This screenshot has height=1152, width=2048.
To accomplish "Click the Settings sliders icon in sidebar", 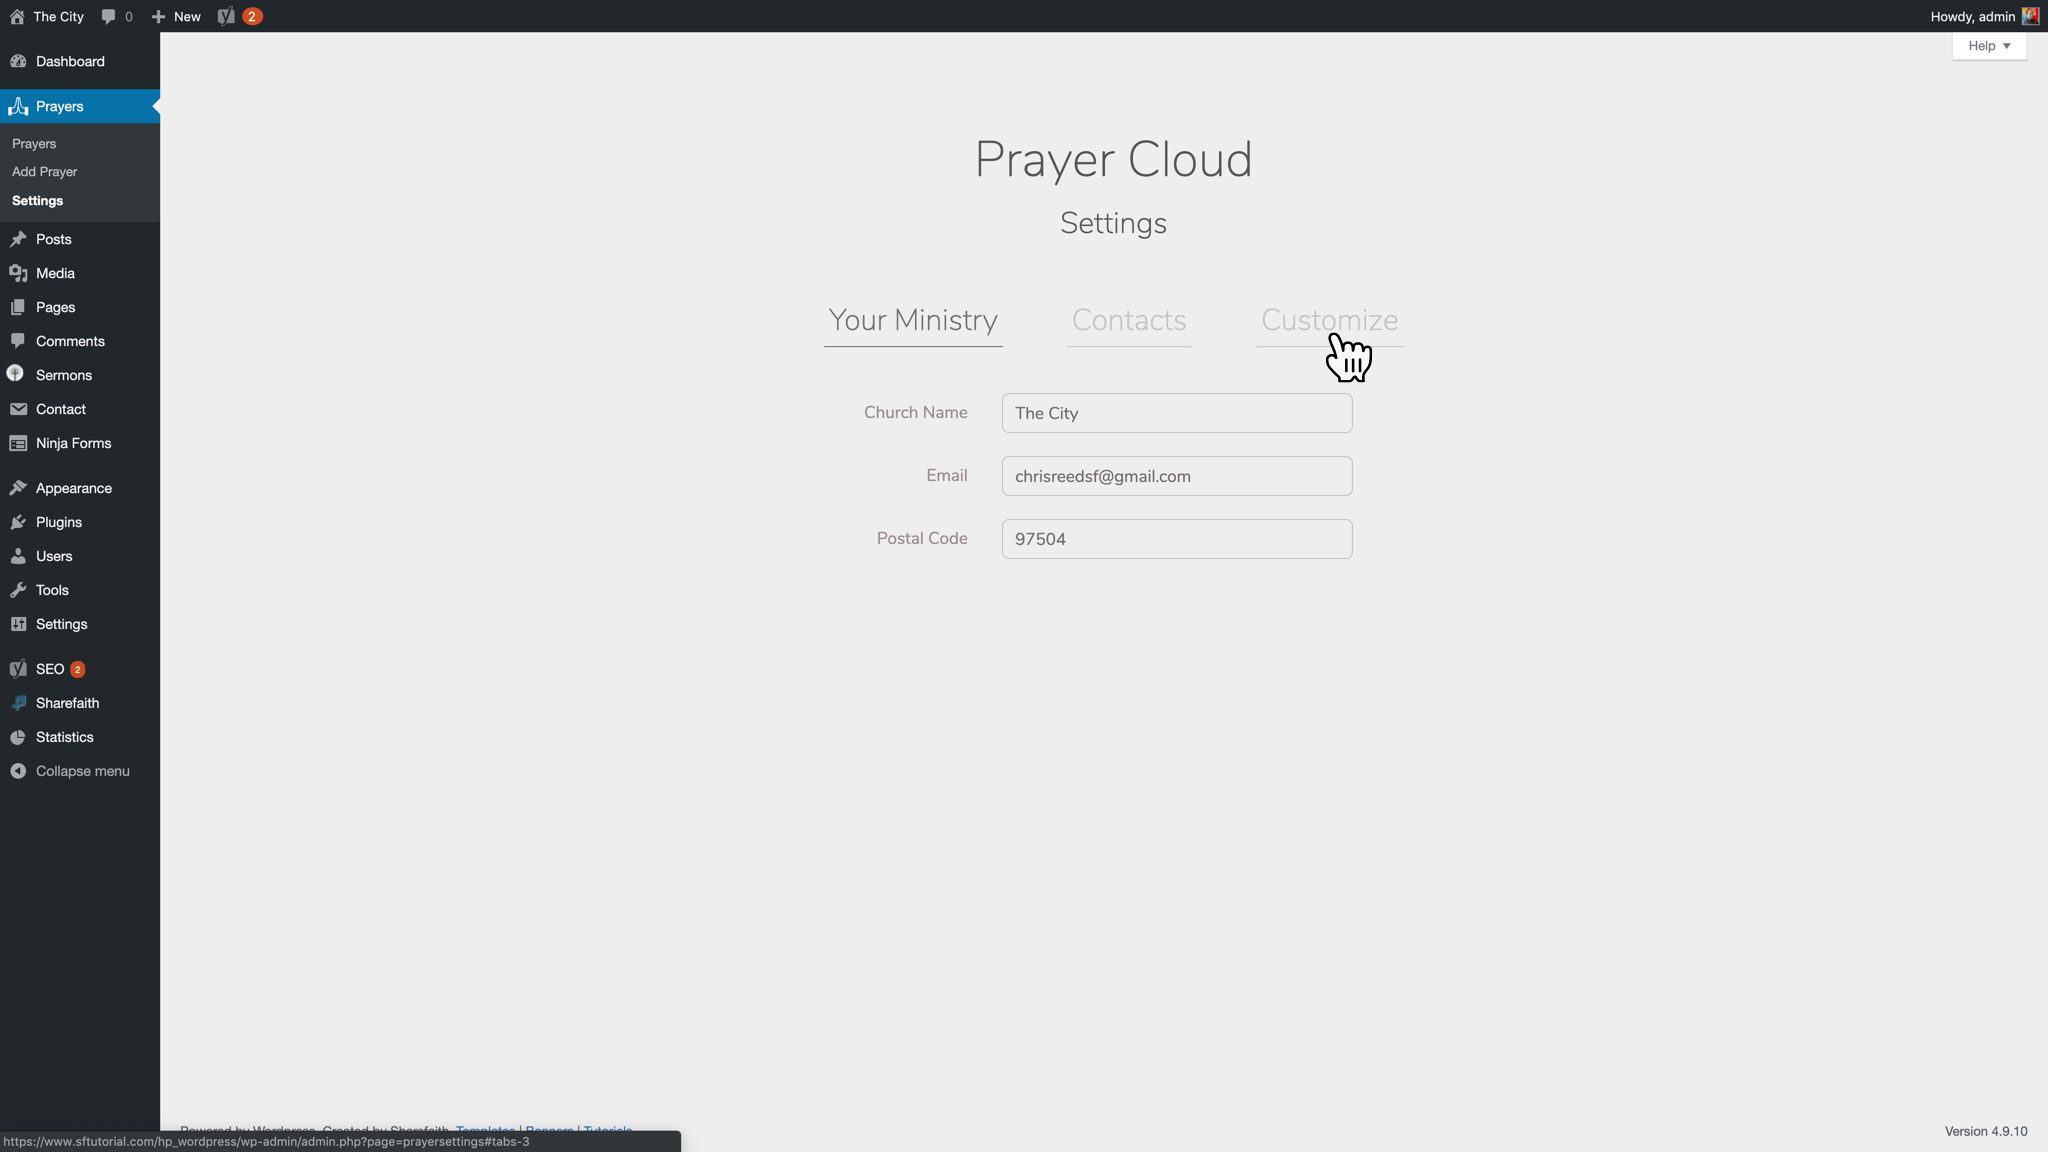I will [x=18, y=624].
